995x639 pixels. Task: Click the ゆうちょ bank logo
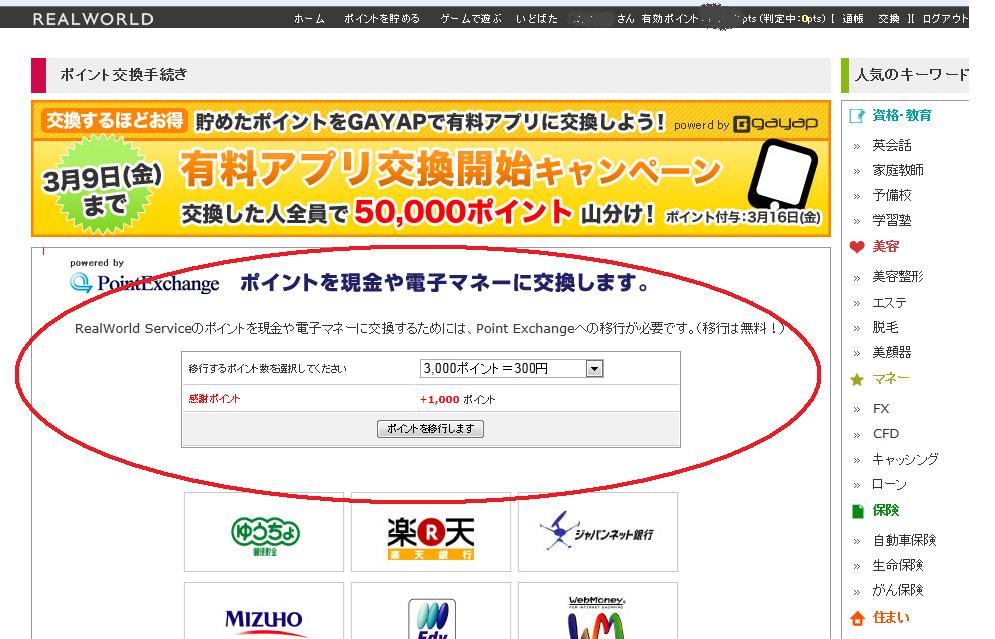pyautogui.click(x=264, y=532)
